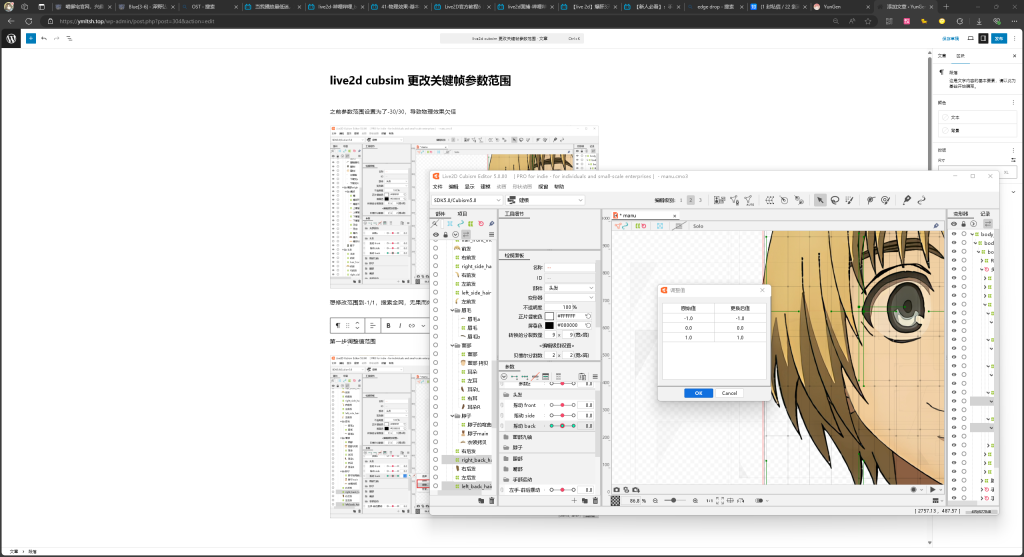The height and width of the screenshot is (557, 1024).
Task: Click the canvas zoom slider handle
Action: 673,500
